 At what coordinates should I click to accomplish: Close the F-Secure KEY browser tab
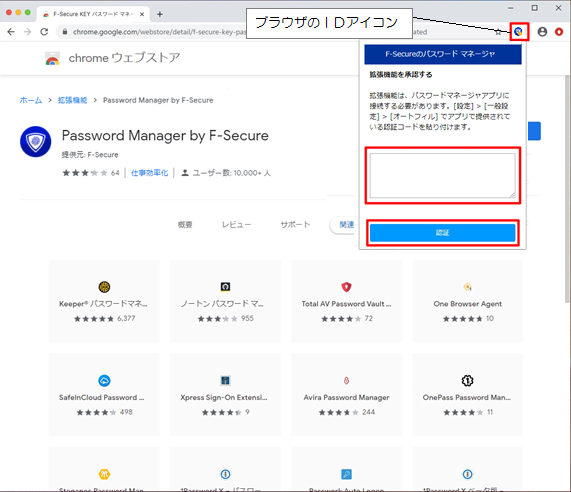142,14
